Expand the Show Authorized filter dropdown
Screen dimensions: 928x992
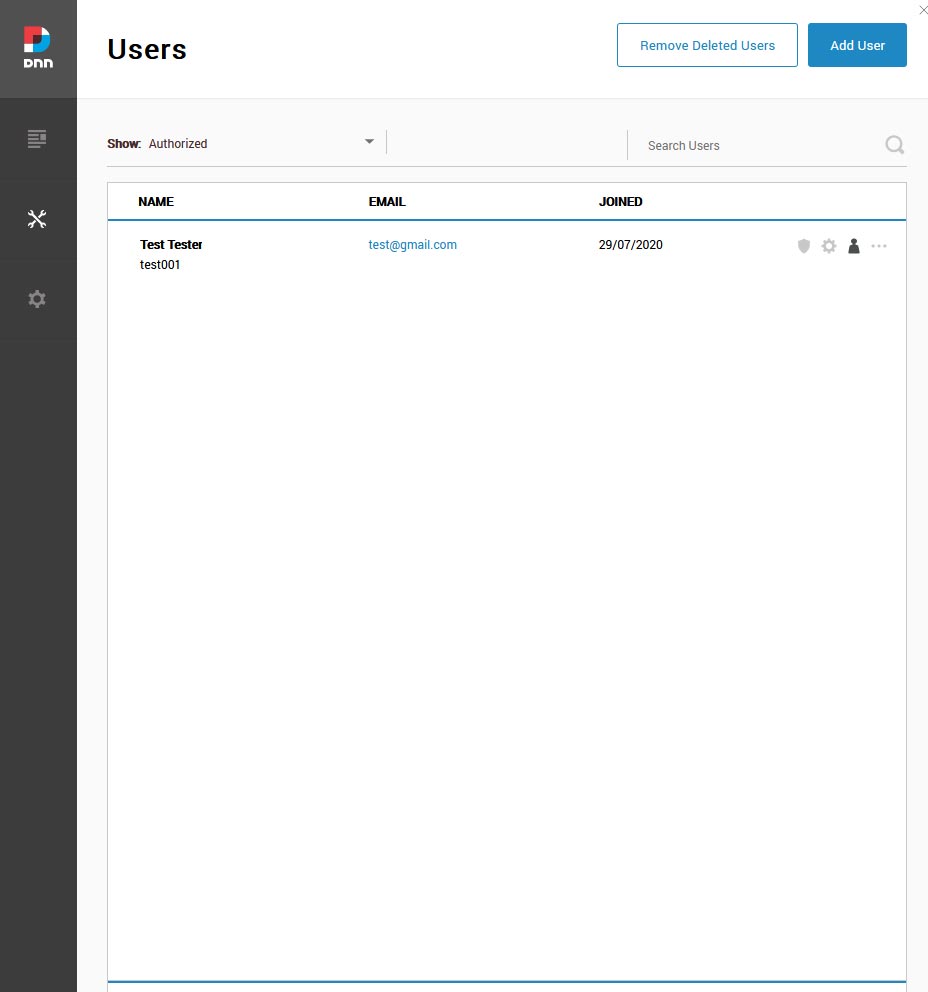[241, 143]
